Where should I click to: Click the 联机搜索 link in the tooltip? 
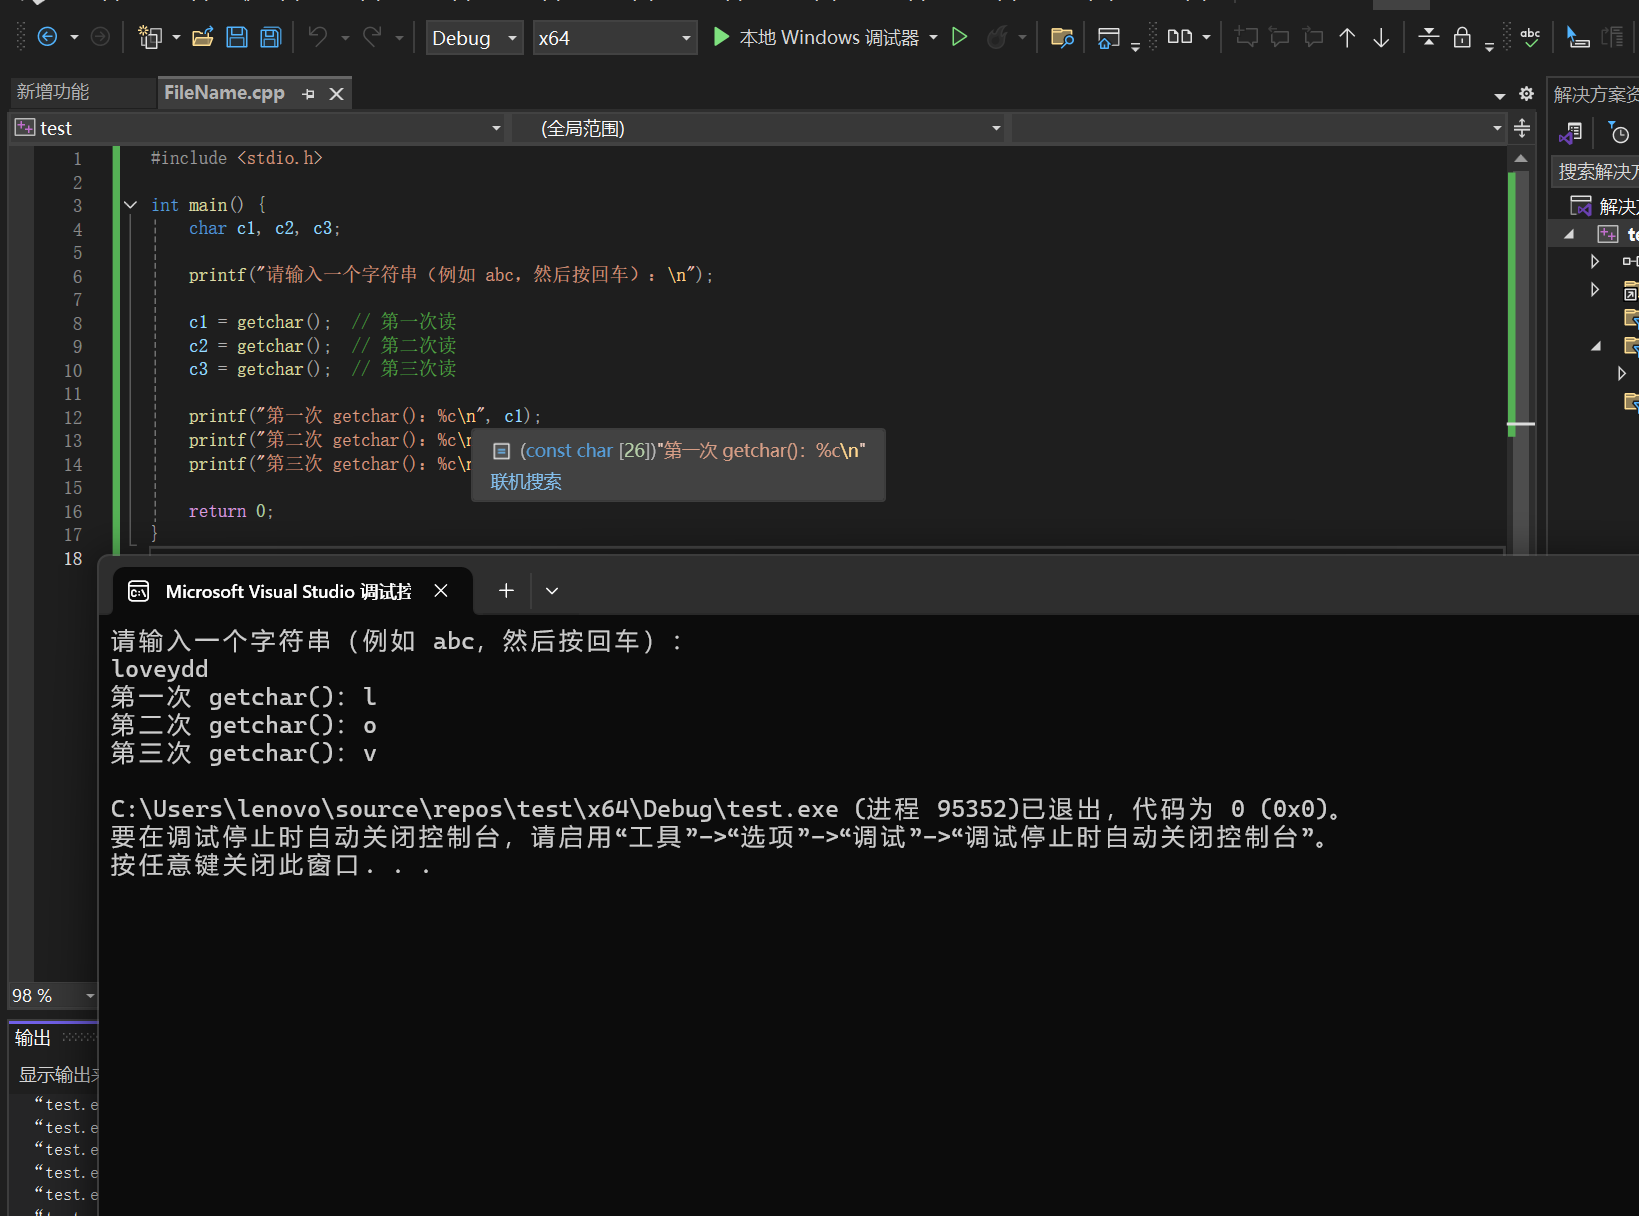pyautogui.click(x=526, y=481)
